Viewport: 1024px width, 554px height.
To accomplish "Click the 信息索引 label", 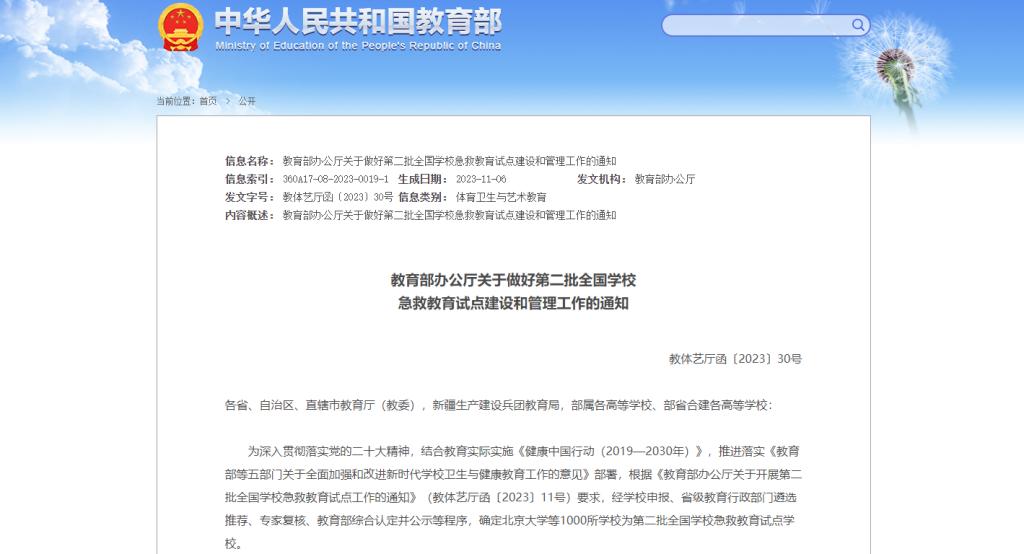I will 249,179.
